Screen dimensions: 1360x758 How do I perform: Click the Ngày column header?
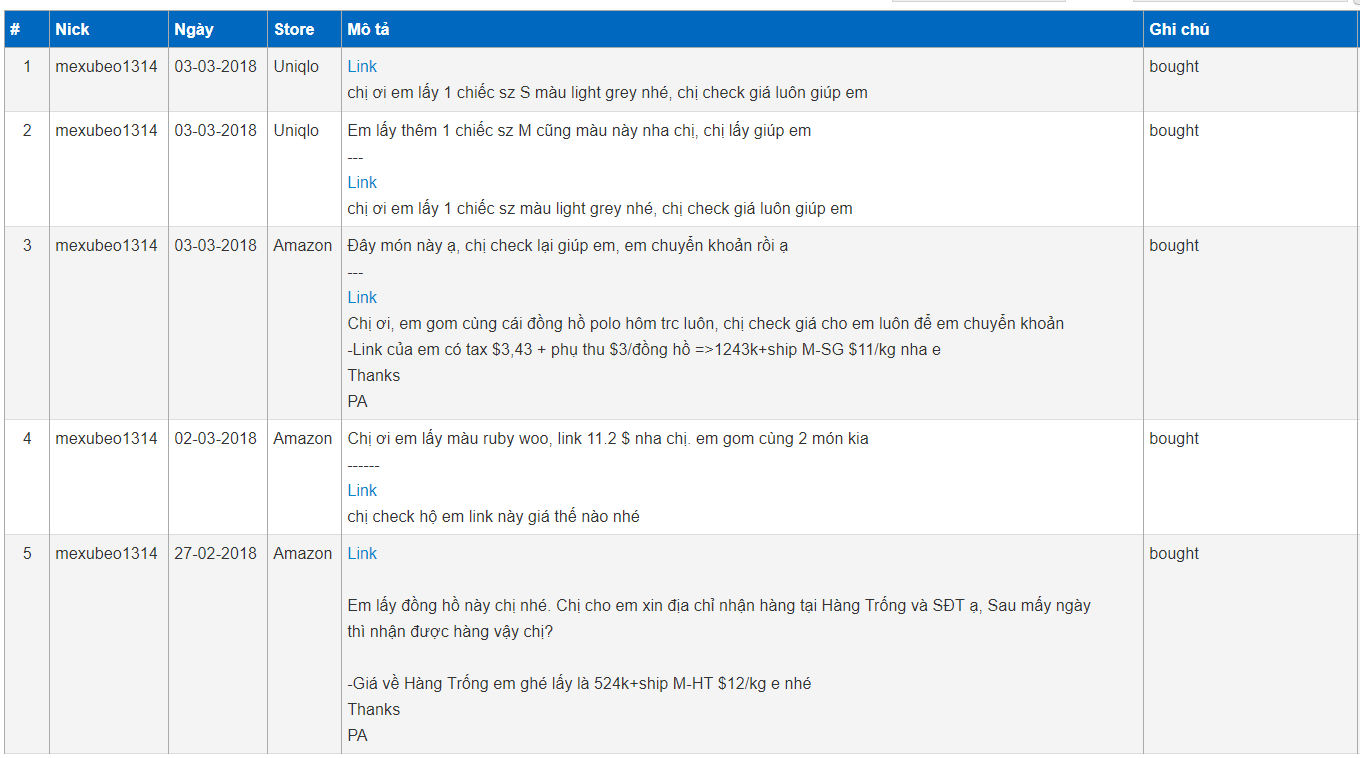(x=193, y=30)
